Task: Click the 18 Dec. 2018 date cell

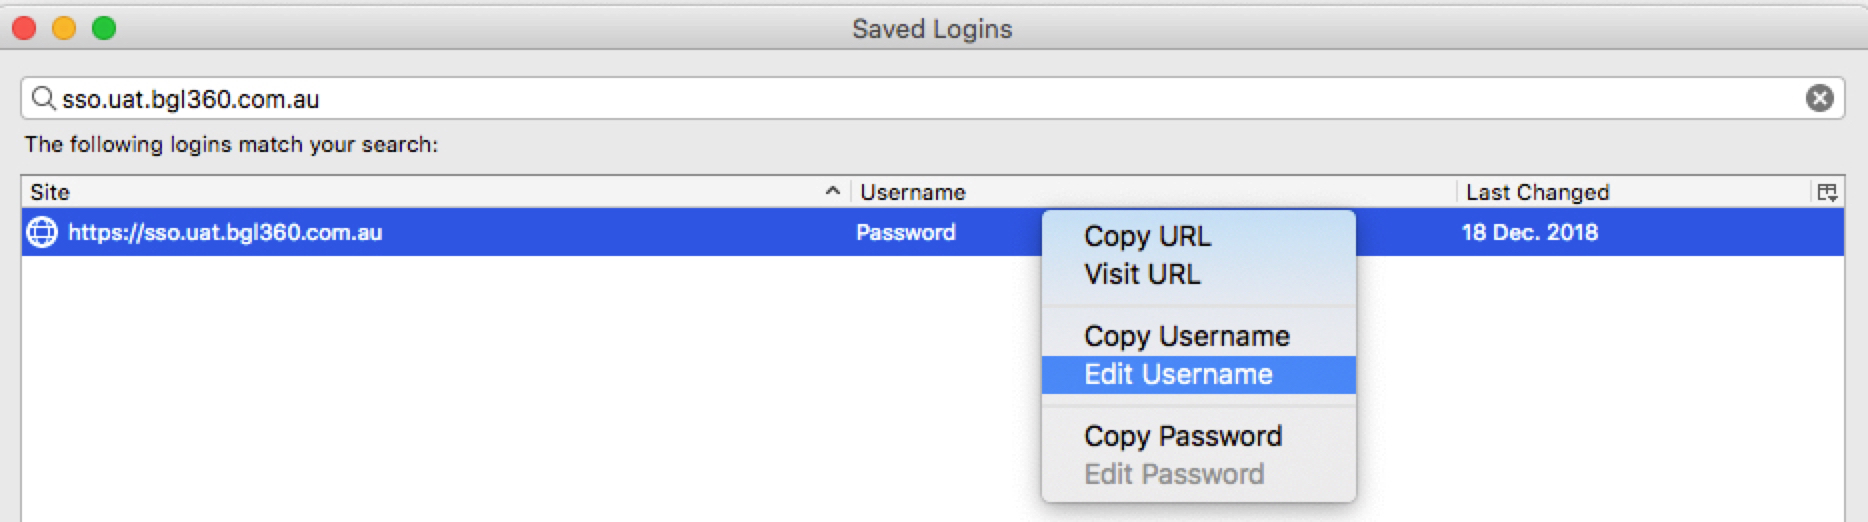Action: click(x=1530, y=232)
